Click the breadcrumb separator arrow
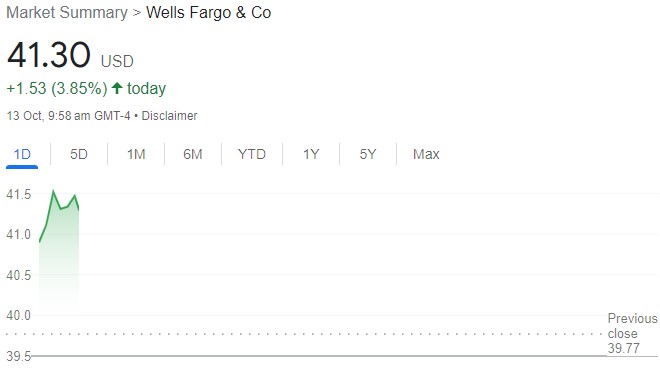Viewport: 660px width, 369px height. (x=136, y=13)
